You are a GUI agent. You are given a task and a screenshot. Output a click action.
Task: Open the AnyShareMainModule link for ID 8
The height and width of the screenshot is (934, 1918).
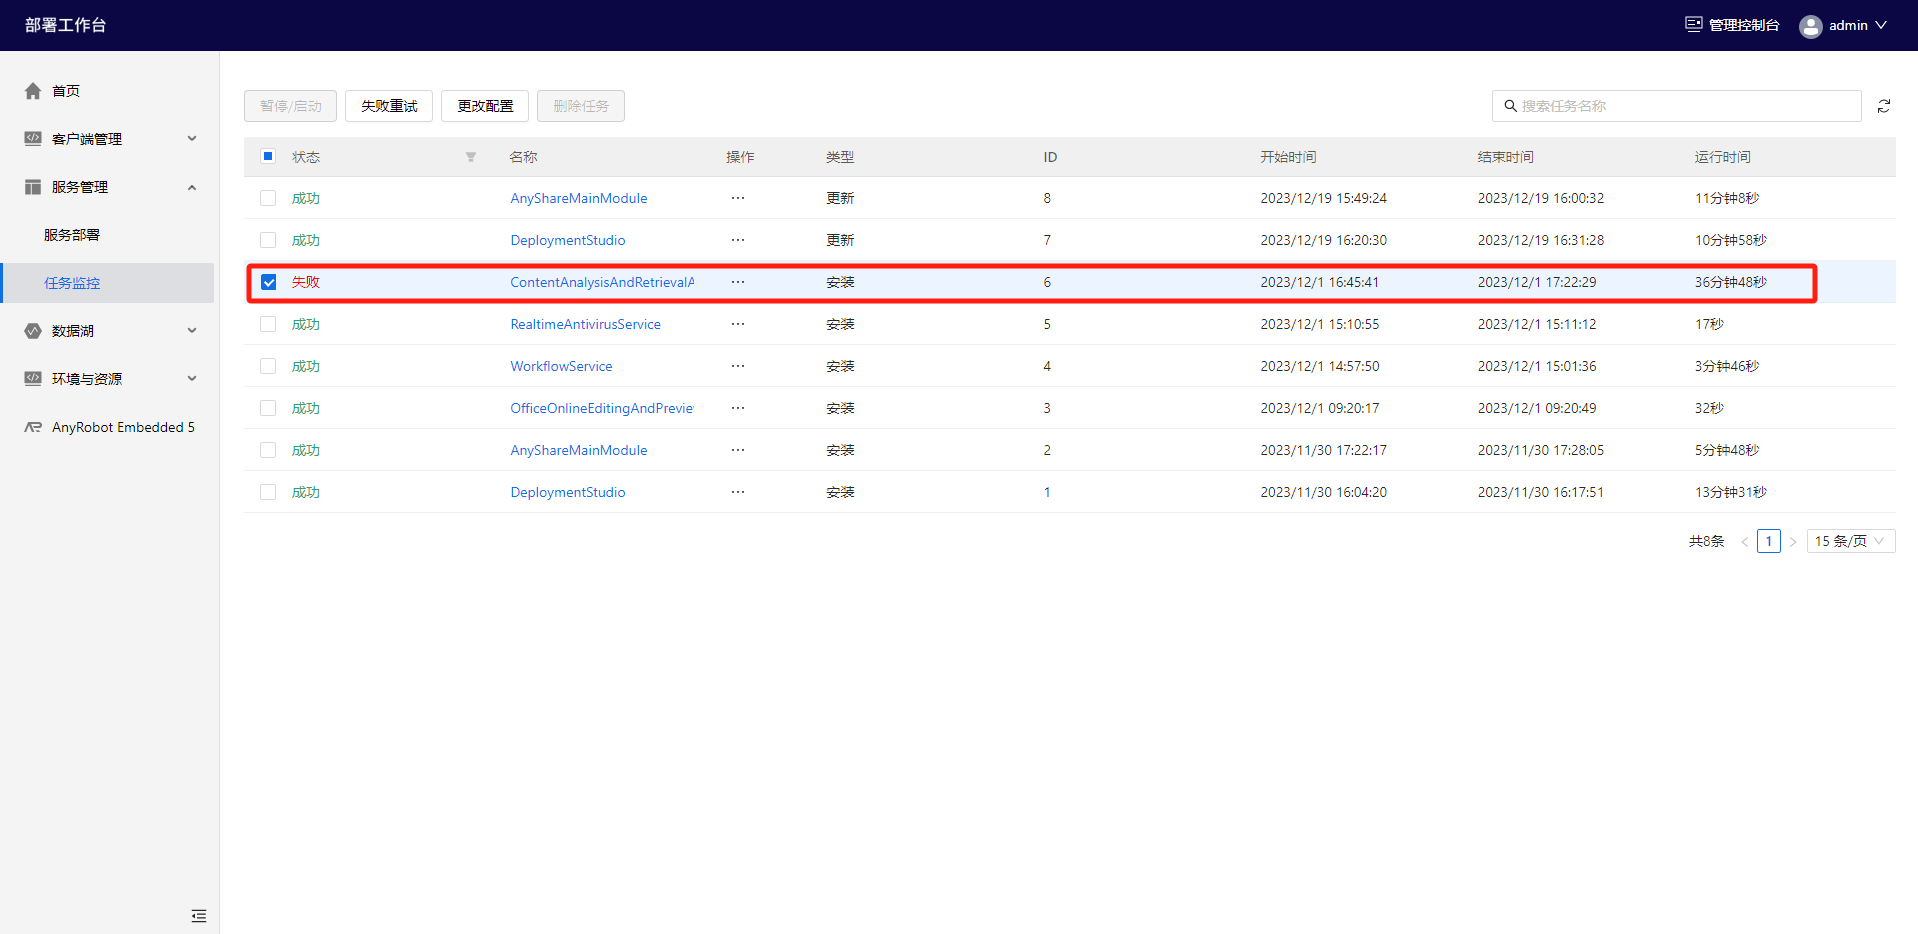coord(579,198)
